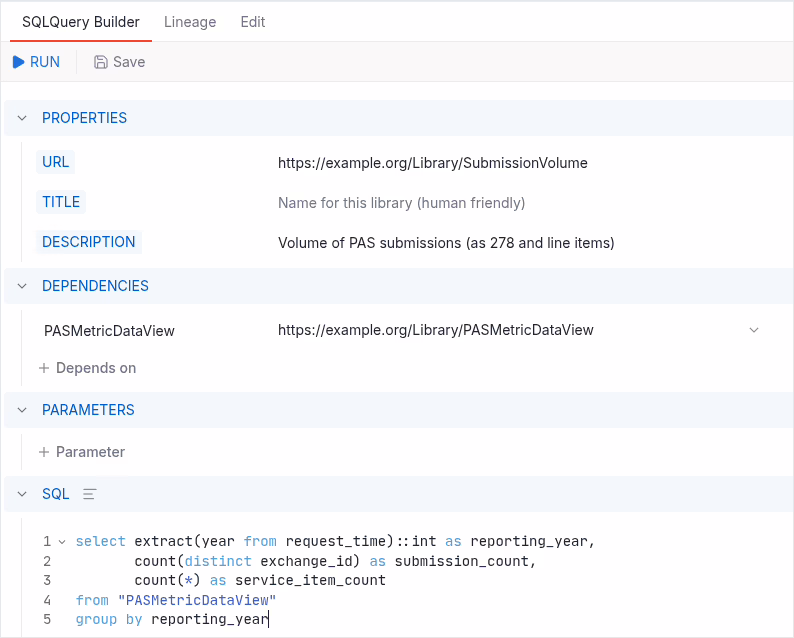Click the Save label text
The height and width of the screenshot is (638, 794).
(129, 62)
